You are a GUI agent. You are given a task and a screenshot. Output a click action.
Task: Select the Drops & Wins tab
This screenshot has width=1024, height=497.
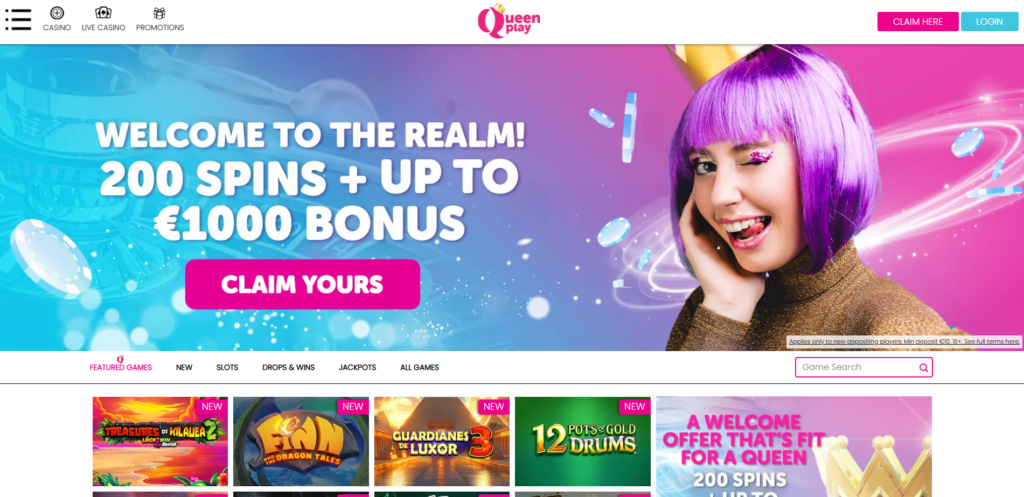pyautogui.click(x=289, y=368)
